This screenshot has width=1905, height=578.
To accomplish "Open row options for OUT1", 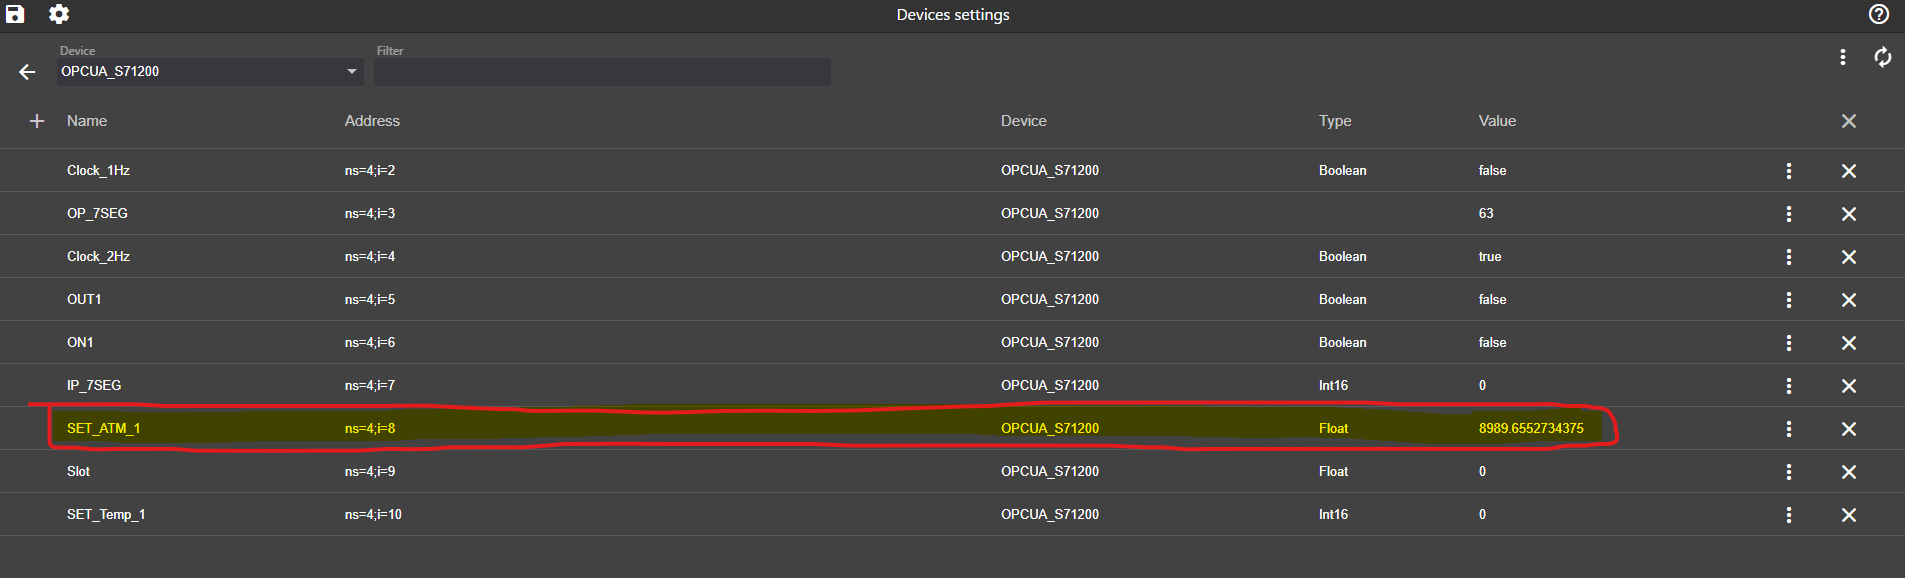I will tap(1789, 299).
